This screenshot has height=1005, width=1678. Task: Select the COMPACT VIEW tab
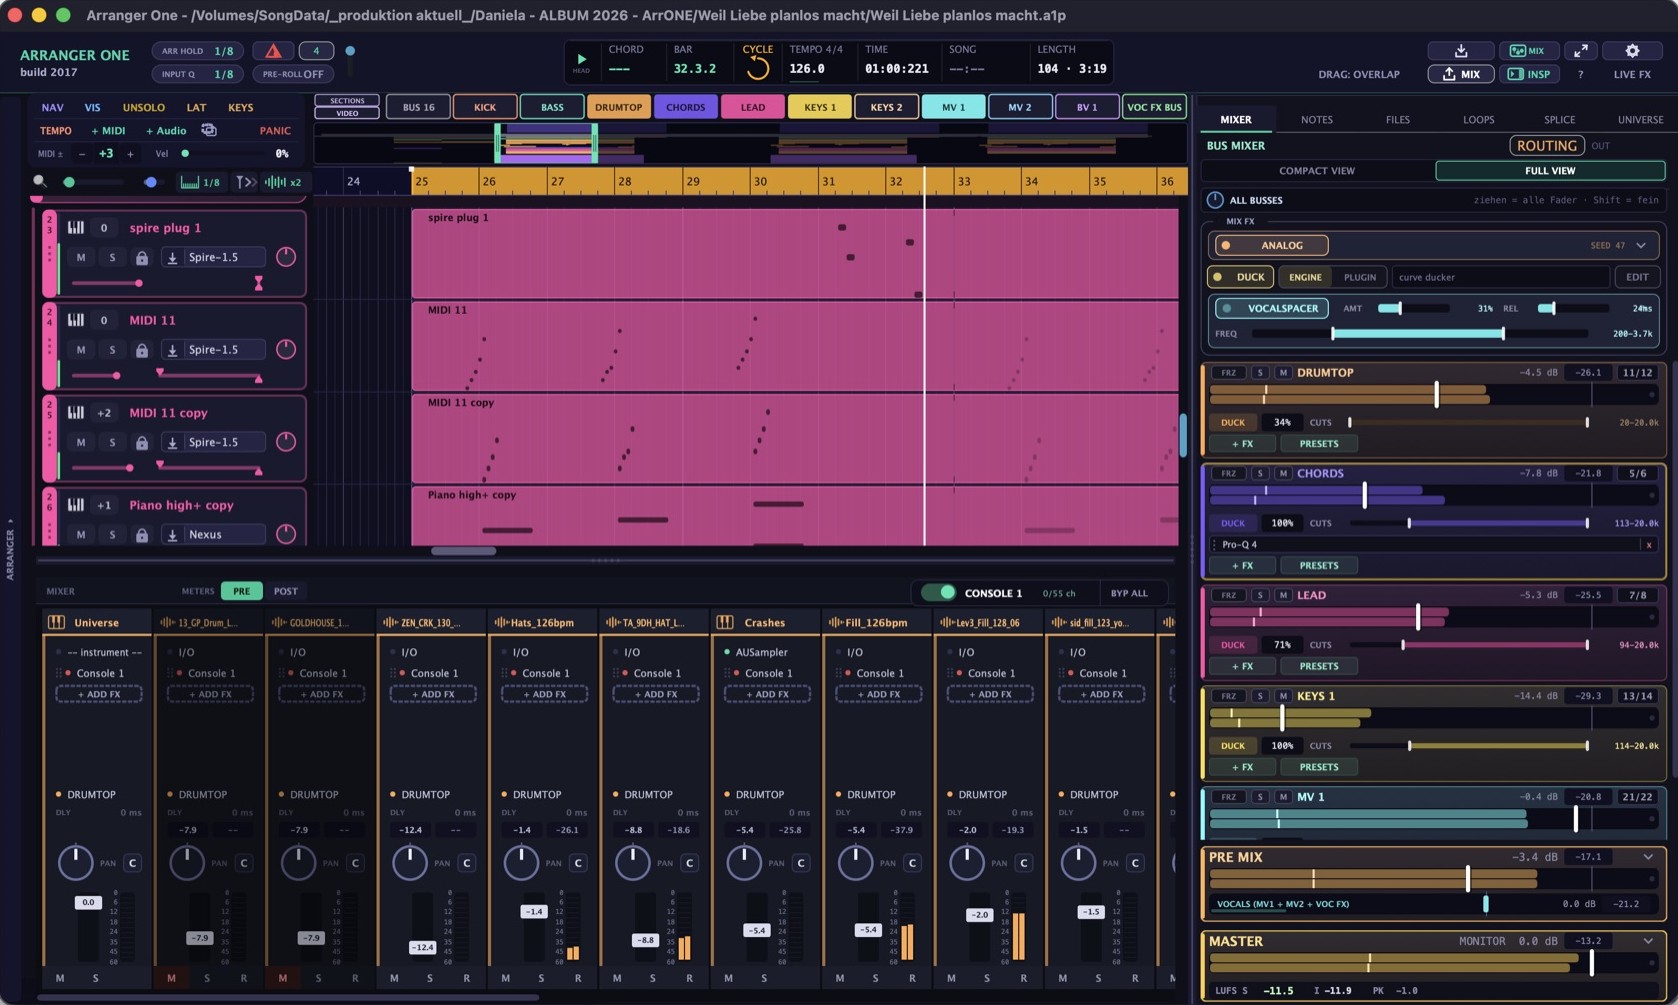click(1317, 171)
